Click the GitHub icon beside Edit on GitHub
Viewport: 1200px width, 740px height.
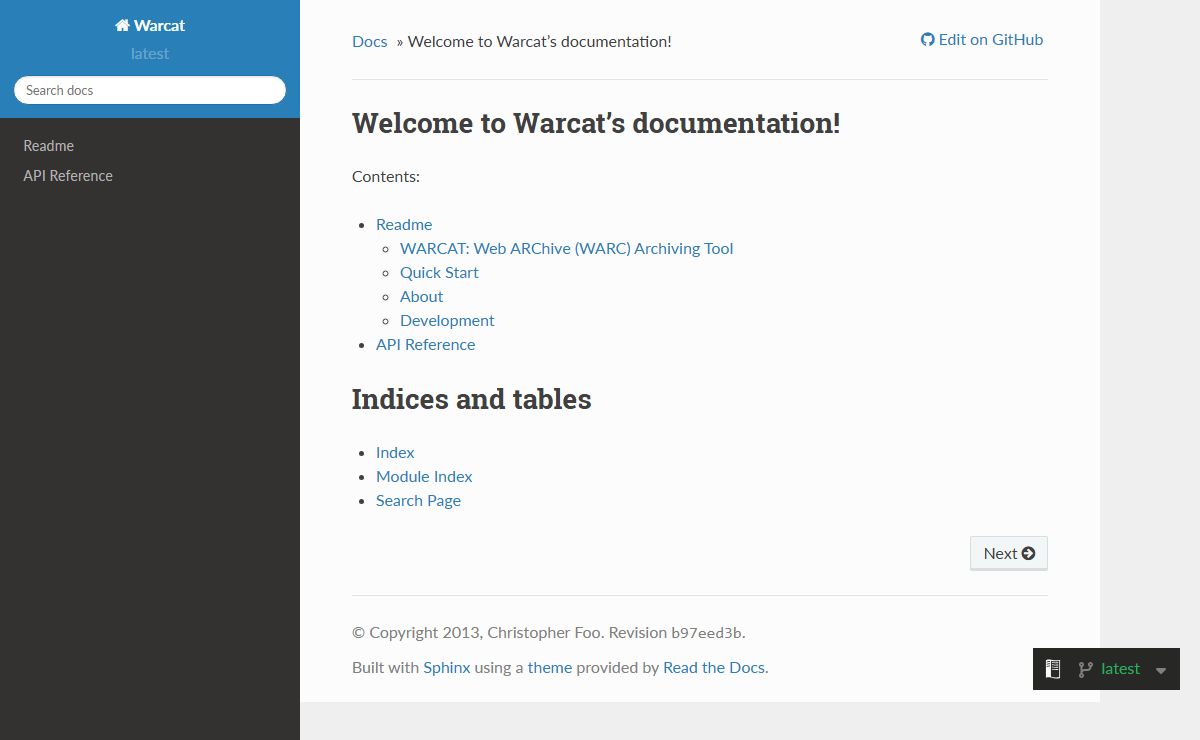coord(928,40)
